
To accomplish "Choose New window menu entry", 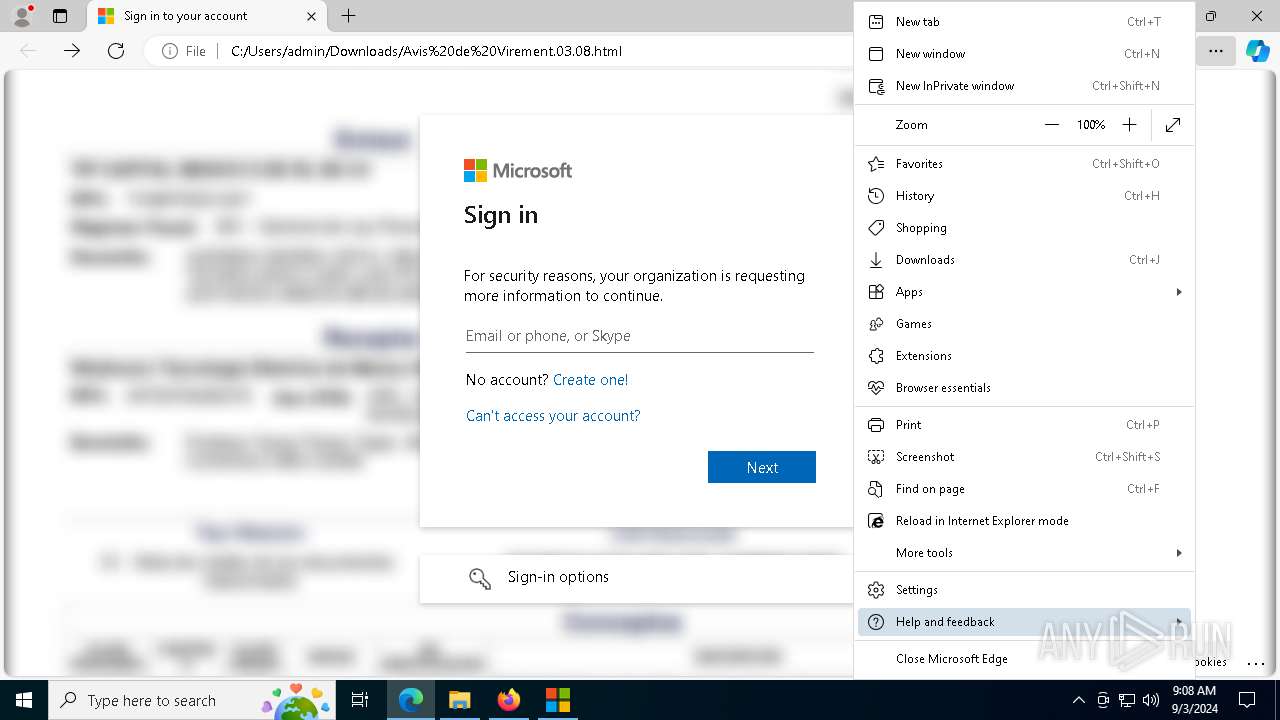I will click(x=1024, y=54).
